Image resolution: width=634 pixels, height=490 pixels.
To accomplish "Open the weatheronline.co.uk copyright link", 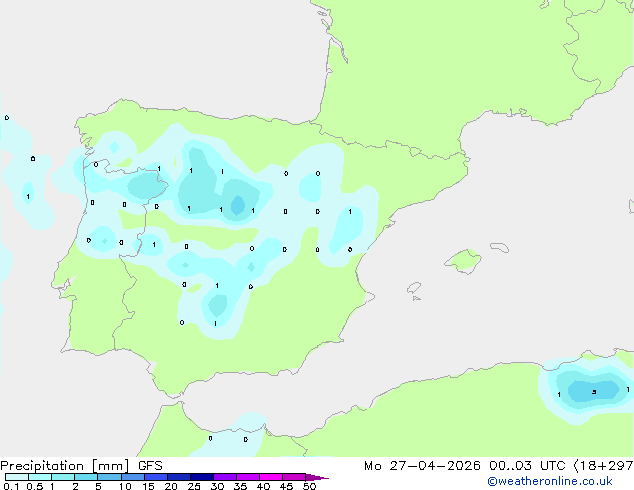I will click(x=550, y=481).
